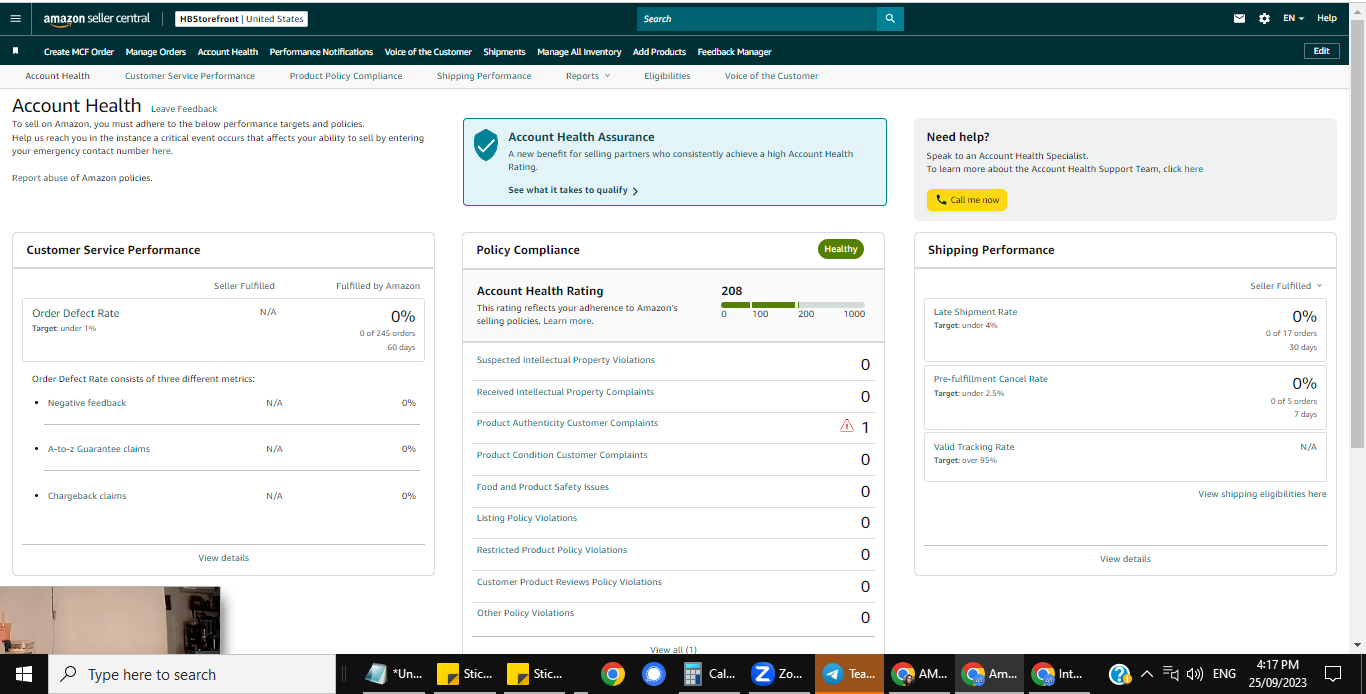Open the hamburger navigation menu
The width and height of the screenshot is (1366, 694).
[15, 18]
